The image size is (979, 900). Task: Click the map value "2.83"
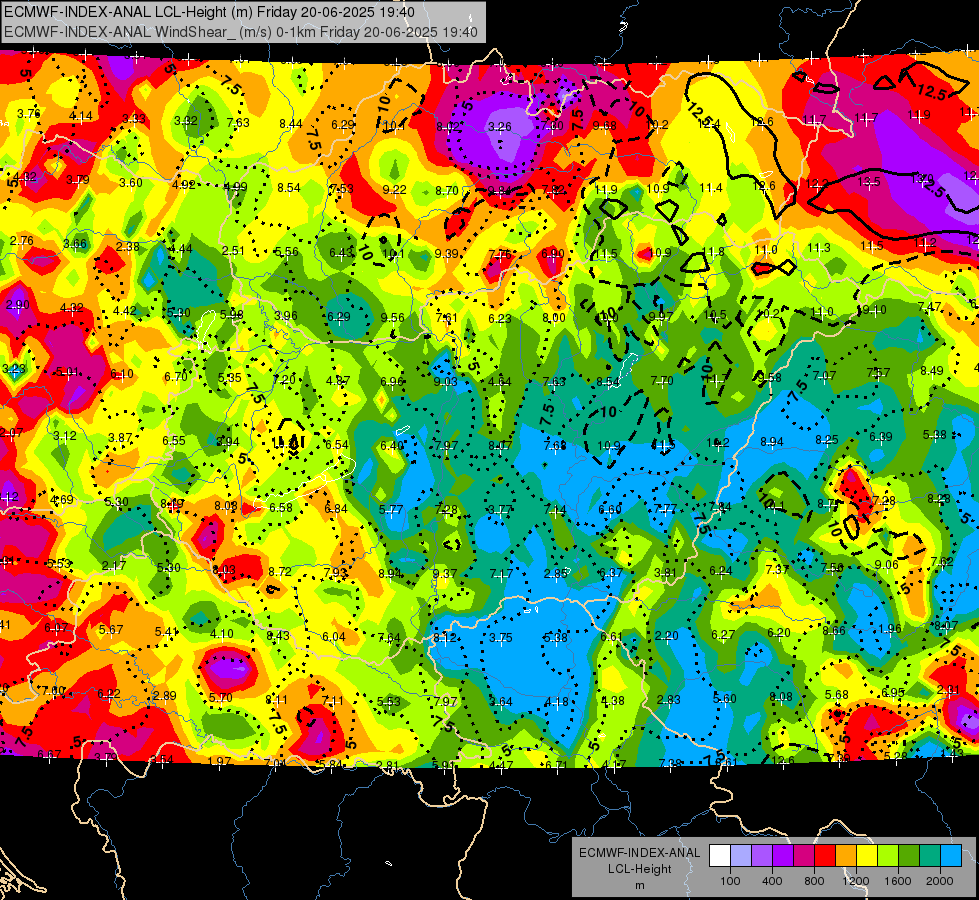point(668,700)
